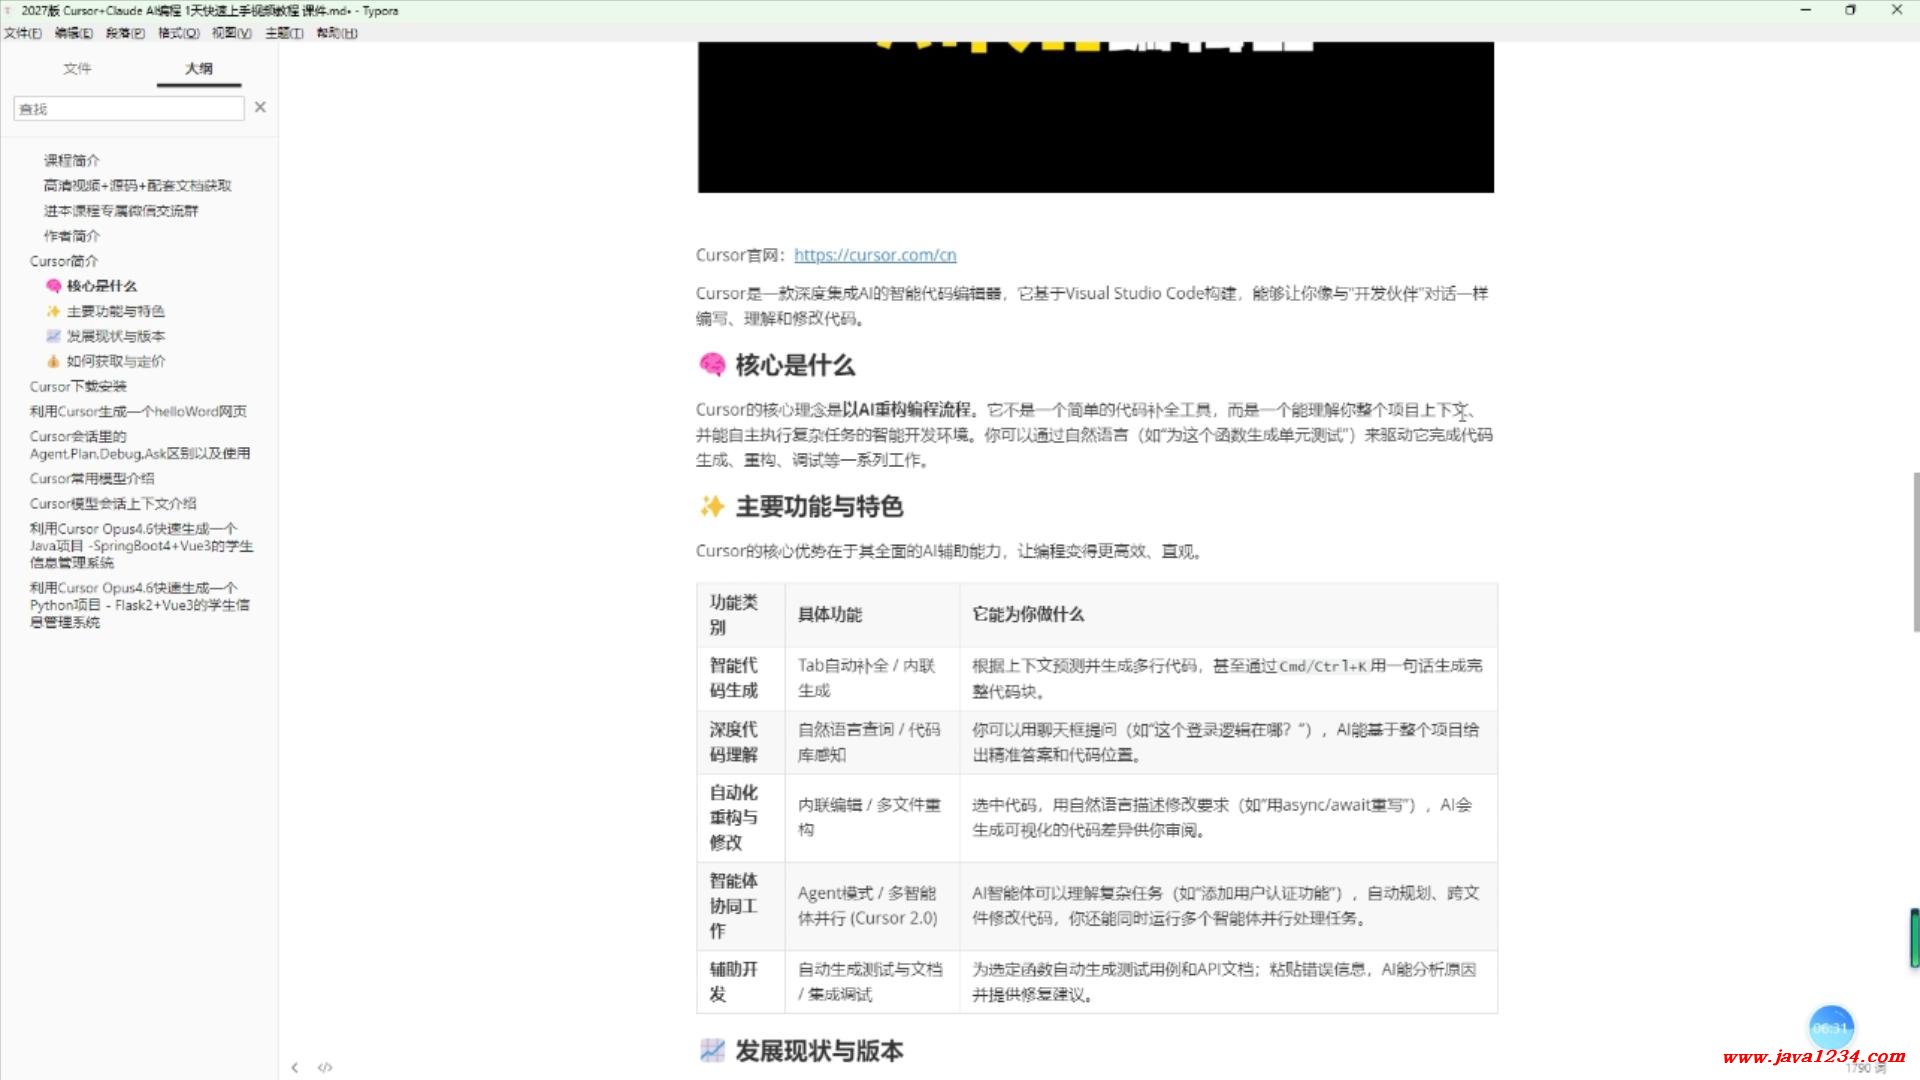Jump to Cursor简介 outline heading
This screenshot has height=1080, width=1920.
[x=64, y=261]
